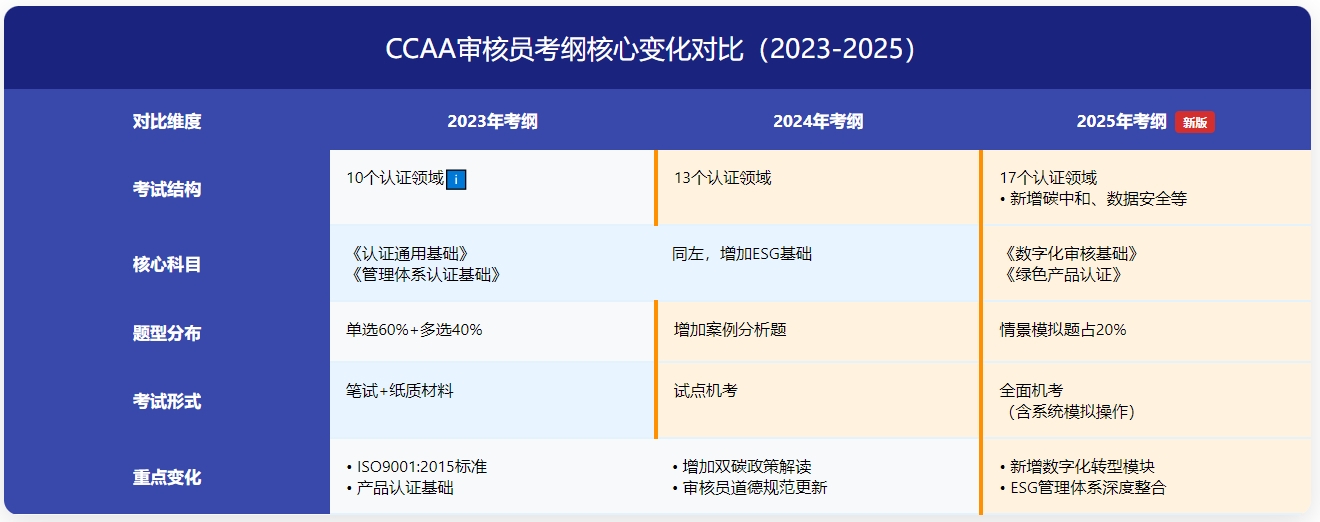Click the bullet 新增数字化转型模块
This screenshot has height=522, width=1320.
(x=1078, y=467)
